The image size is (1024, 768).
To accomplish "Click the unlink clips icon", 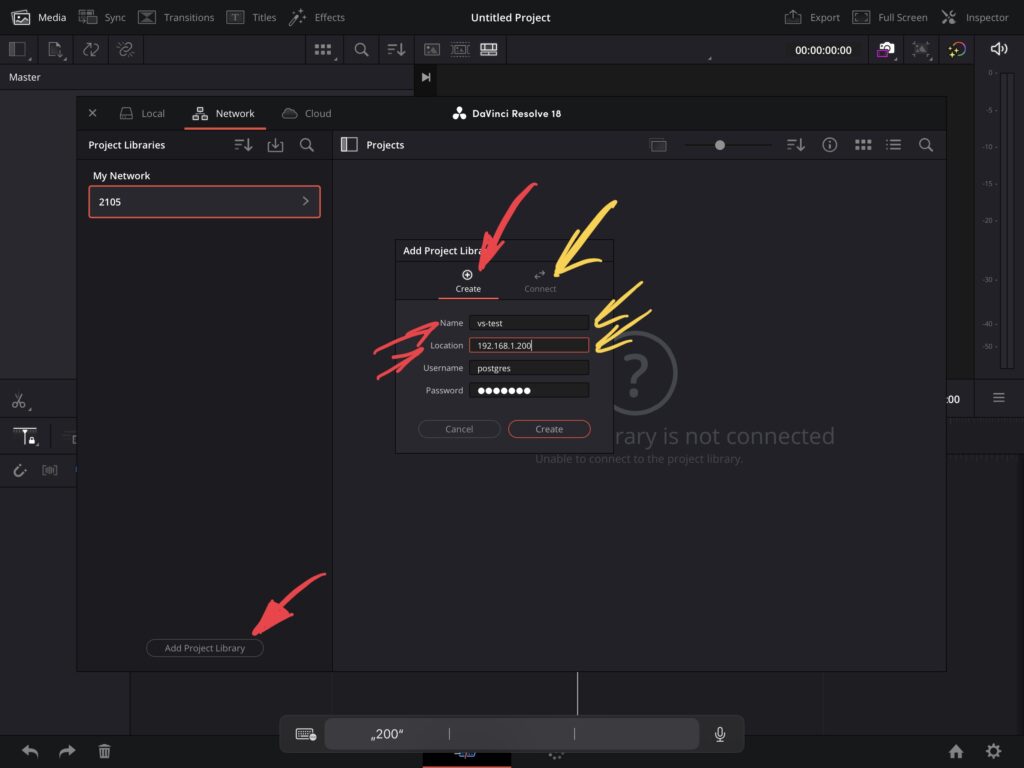I will [x=125, y=50].
